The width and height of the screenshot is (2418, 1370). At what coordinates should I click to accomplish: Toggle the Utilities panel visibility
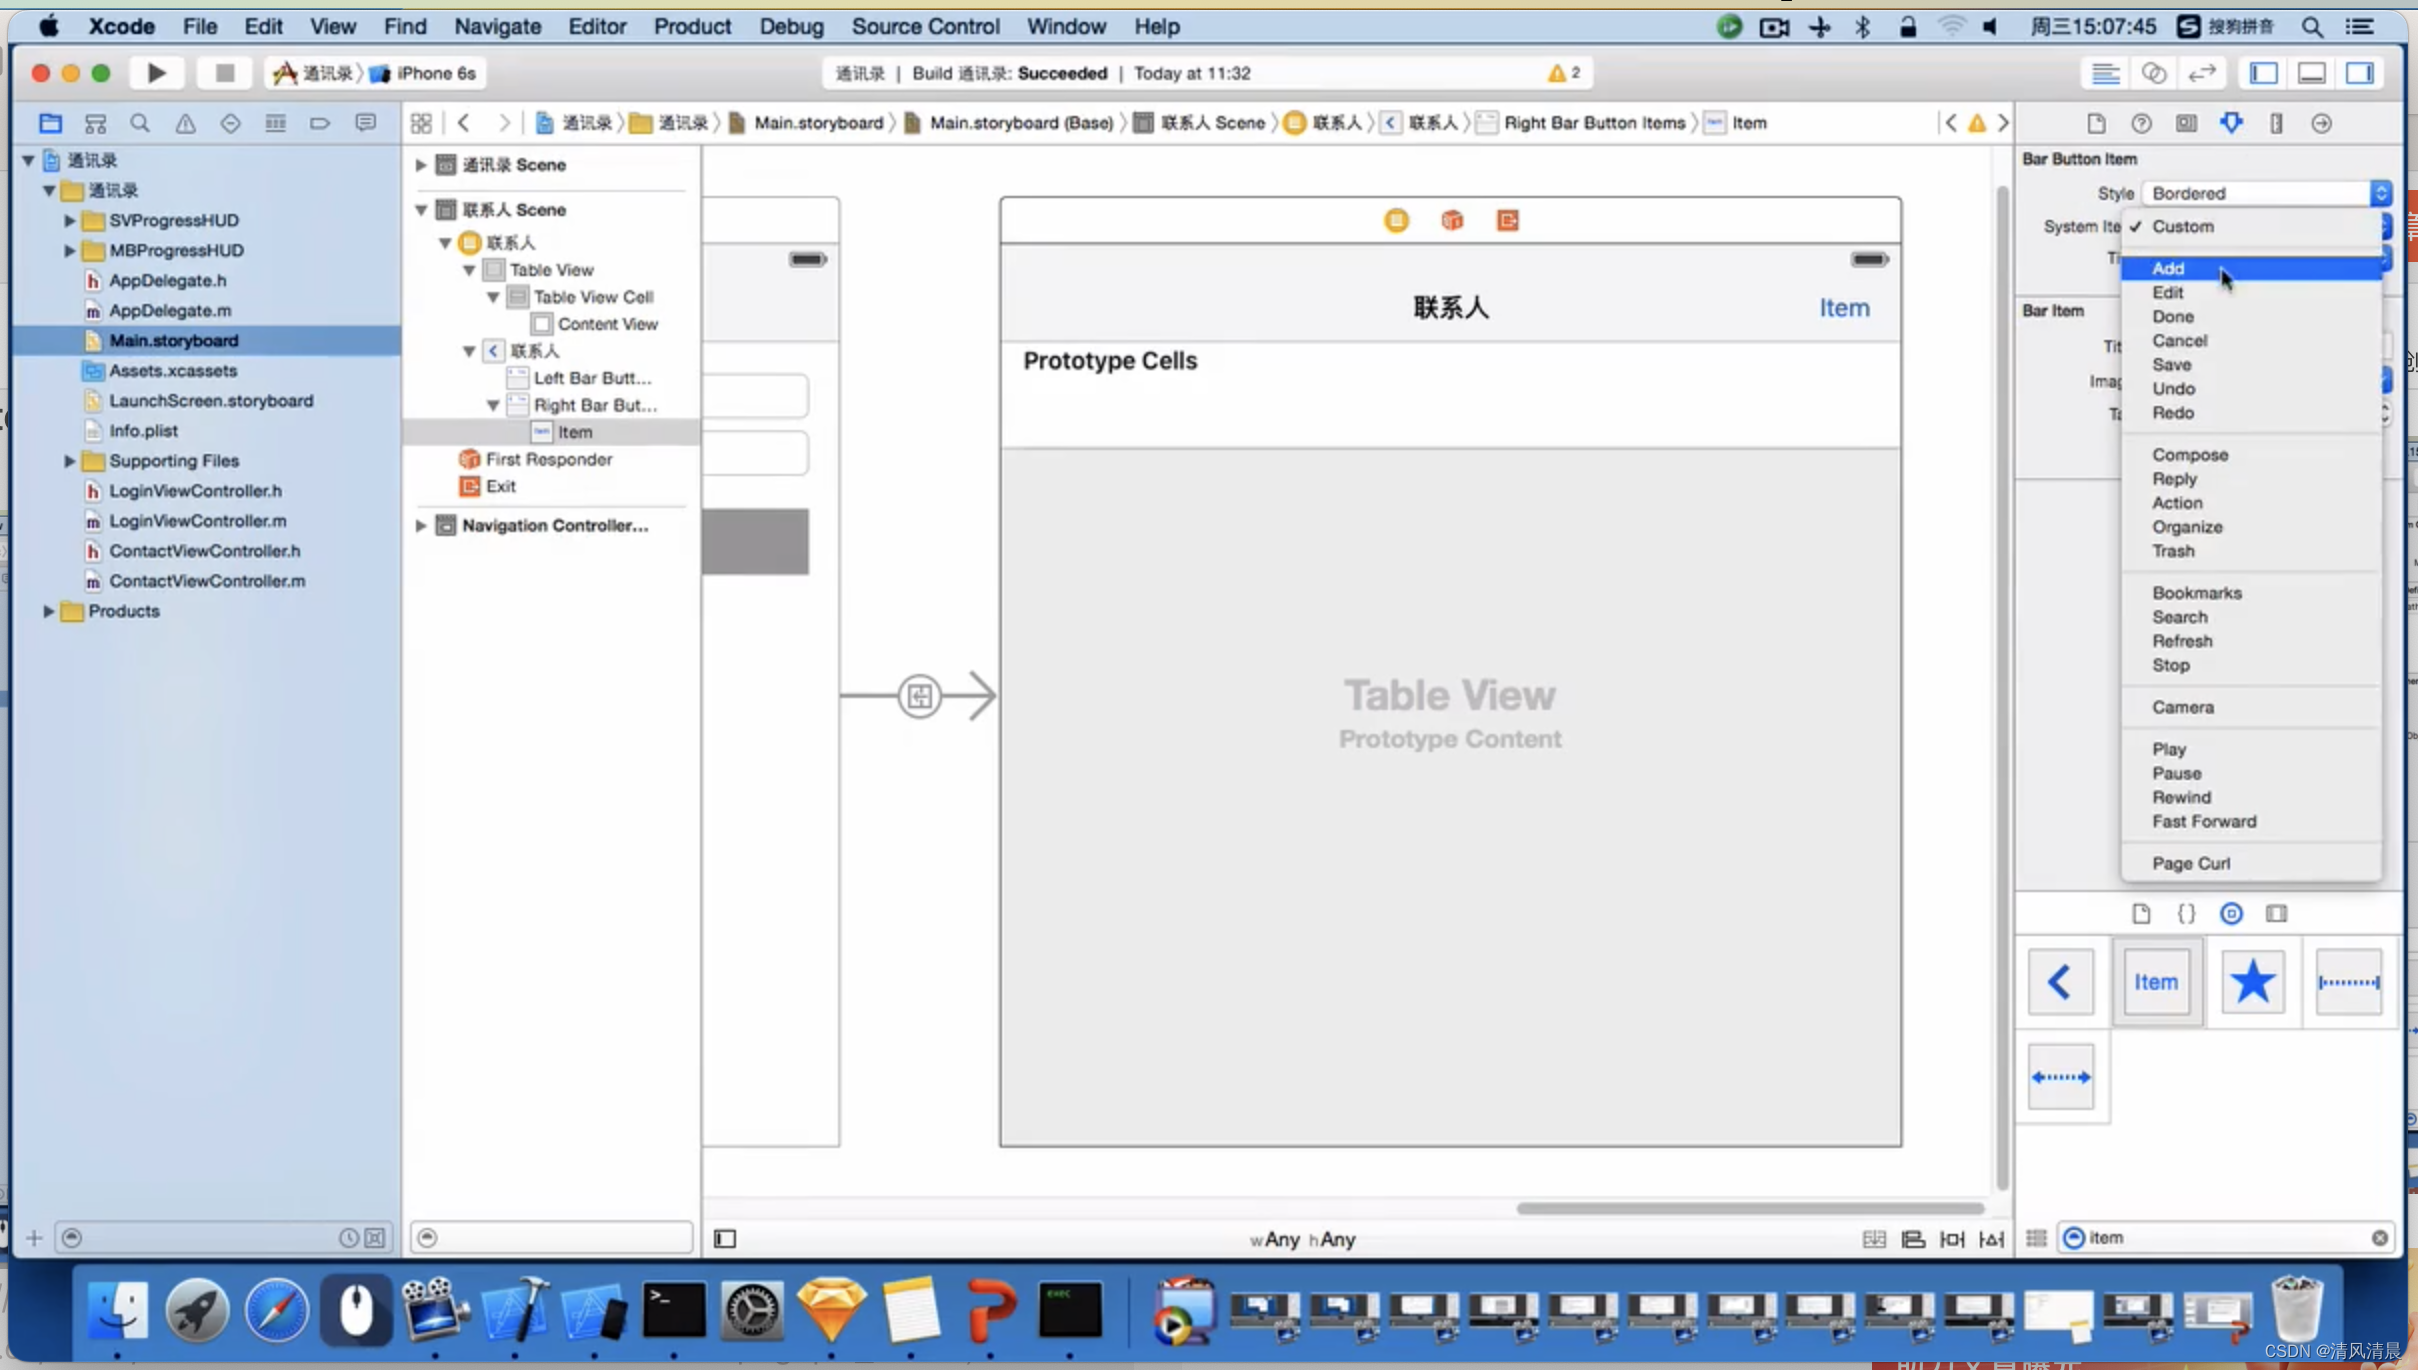pos(2359,73)
